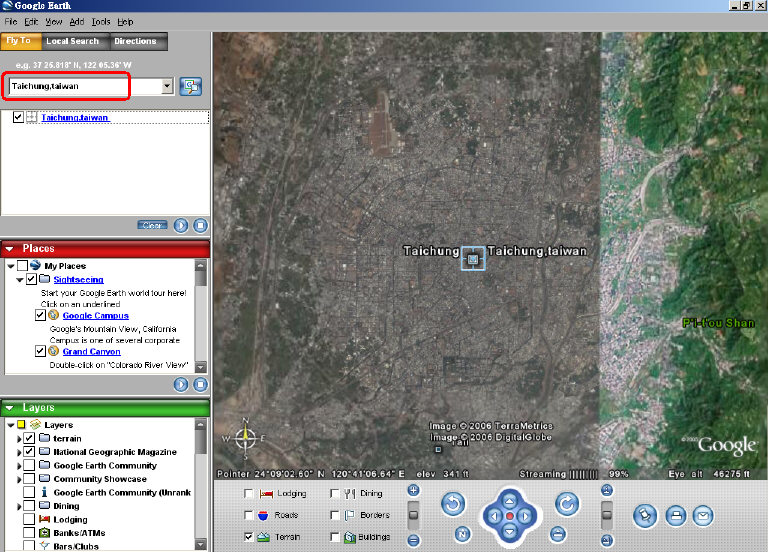Uncheck the Sightseeing folder checkbox
The height and width of the screenshot is (552, 768).
pyautogui.click(x=31, y=279)
